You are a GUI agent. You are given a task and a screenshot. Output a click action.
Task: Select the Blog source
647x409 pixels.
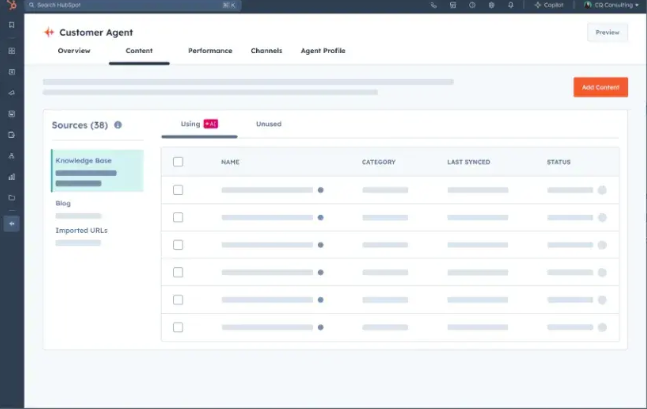point(63,203)
